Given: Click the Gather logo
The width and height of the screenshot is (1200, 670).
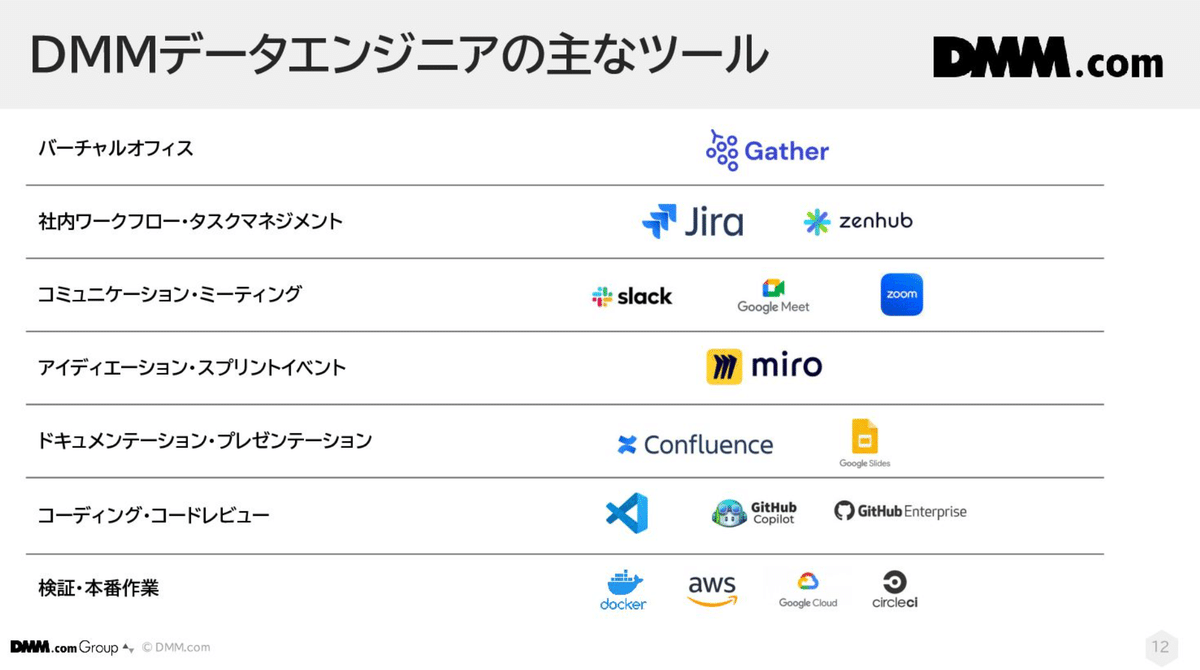Looking at the screenshot, I should tap(767, 150).
